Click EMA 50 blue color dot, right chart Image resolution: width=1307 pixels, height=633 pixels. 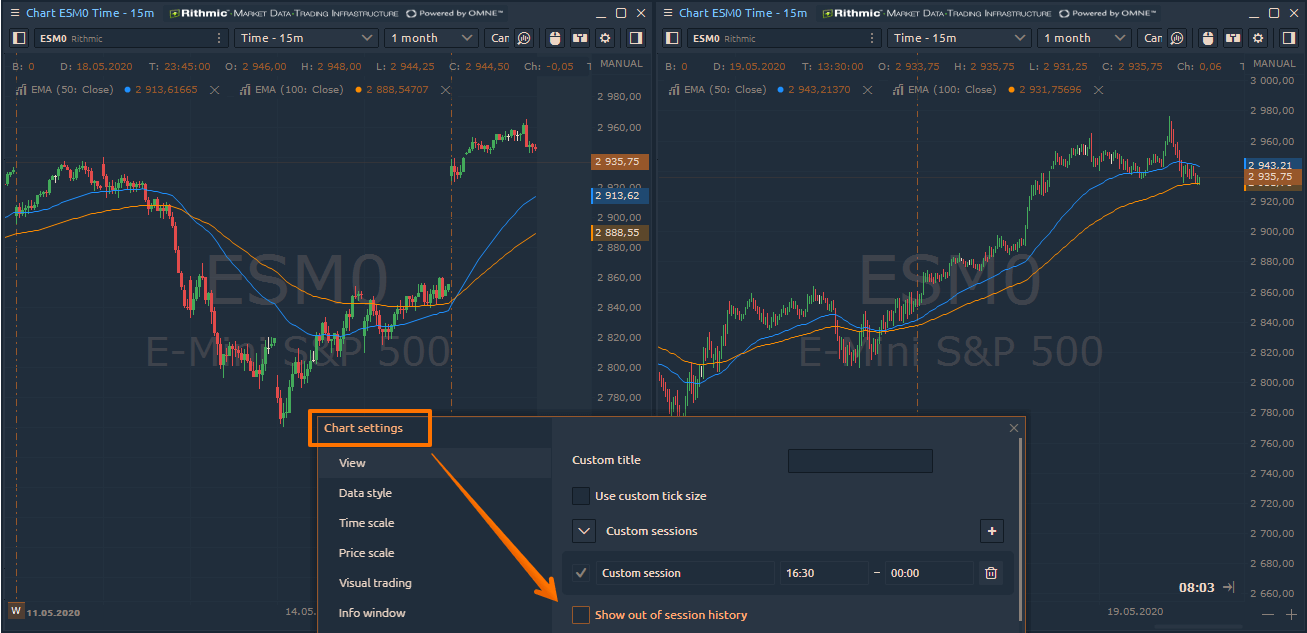(x=780, y=90)
